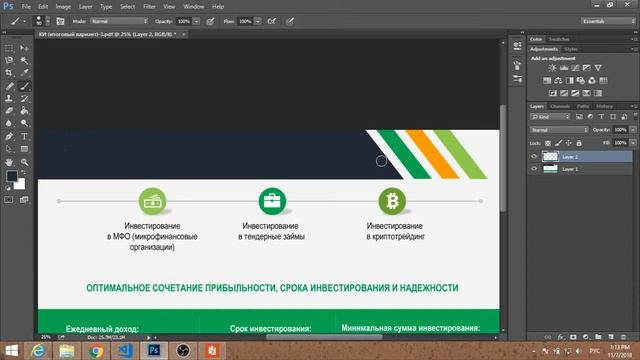This screenshot has width=640, height=360.
Task: Select the Paint Bucket tool
Action: (24, 111)
